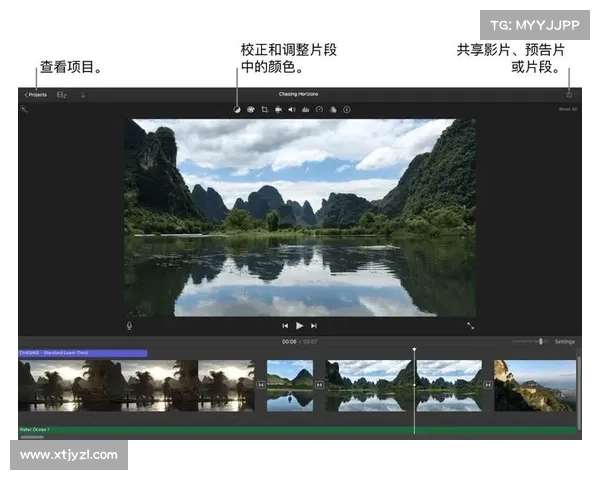
Task: Open the Share icon in title bar
Action: pyautogui.click(x=569, y=95)
